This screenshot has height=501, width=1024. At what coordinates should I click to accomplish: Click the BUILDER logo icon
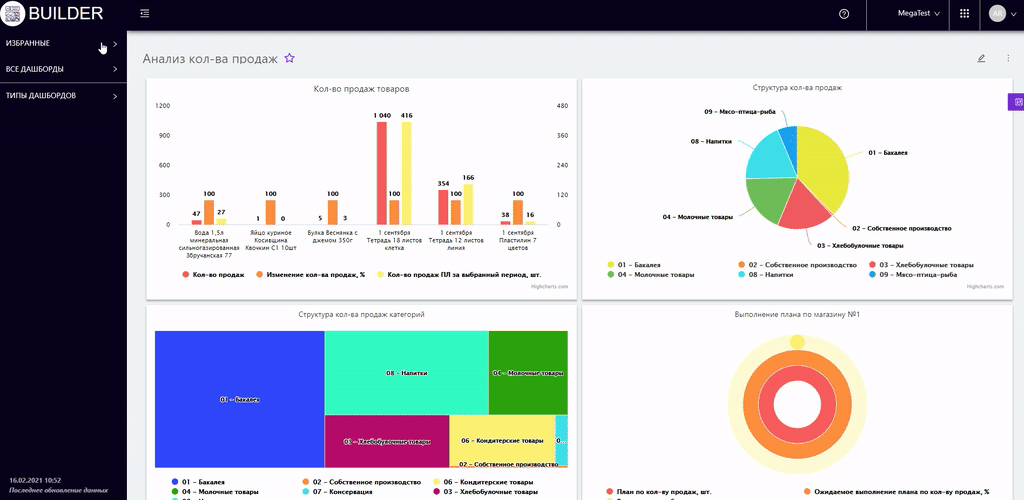click(14, 14)
